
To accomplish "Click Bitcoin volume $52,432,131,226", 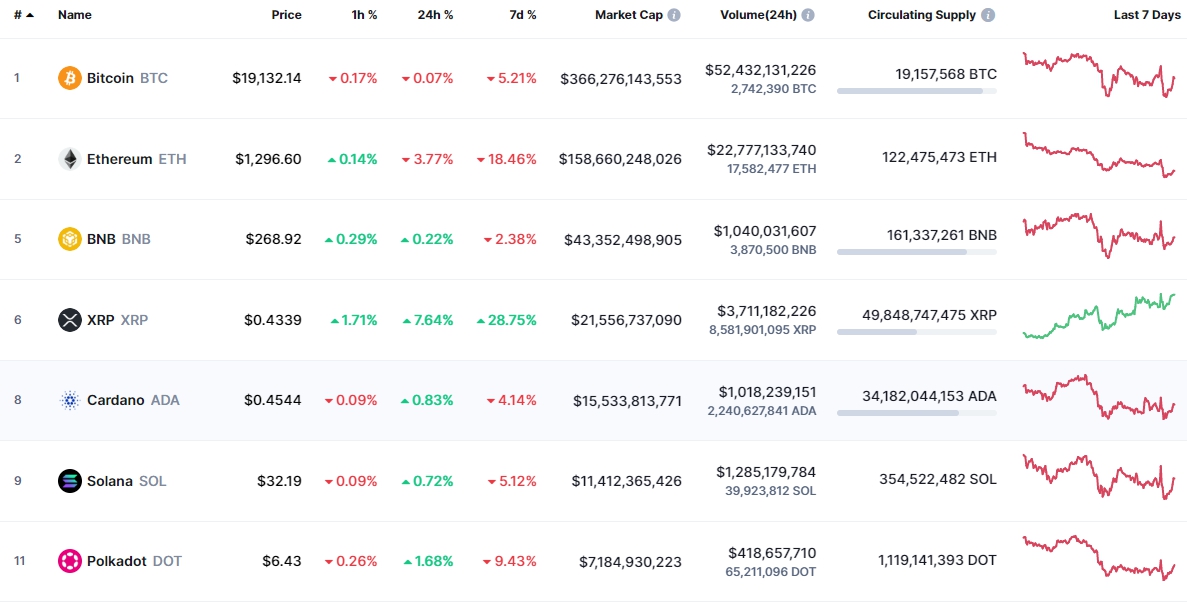I will [x=761, y=70].
